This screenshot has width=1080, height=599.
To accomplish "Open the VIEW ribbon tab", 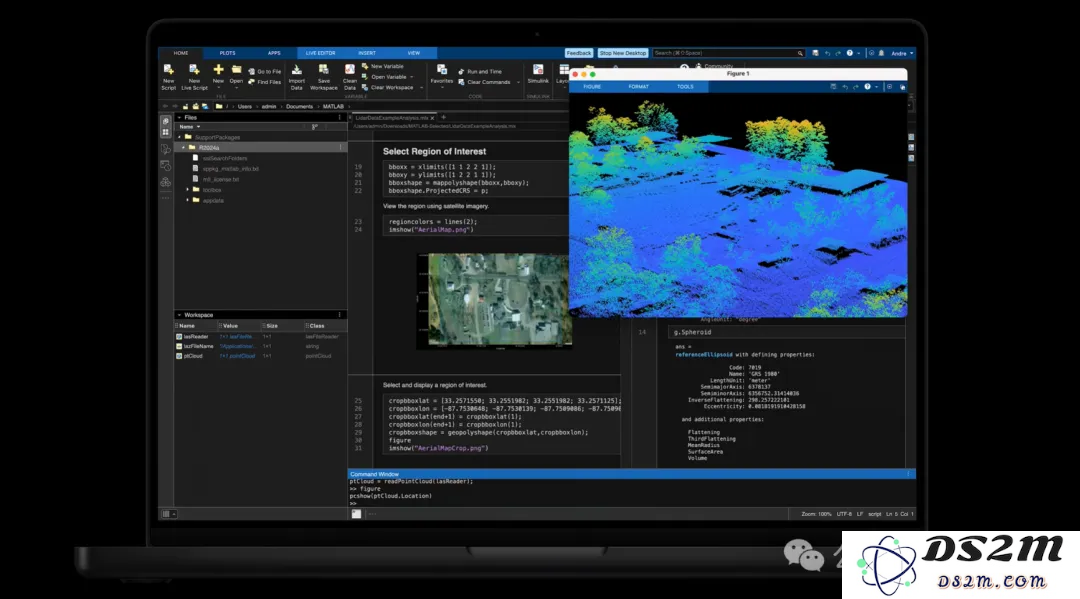I will [x=413, y=53].
